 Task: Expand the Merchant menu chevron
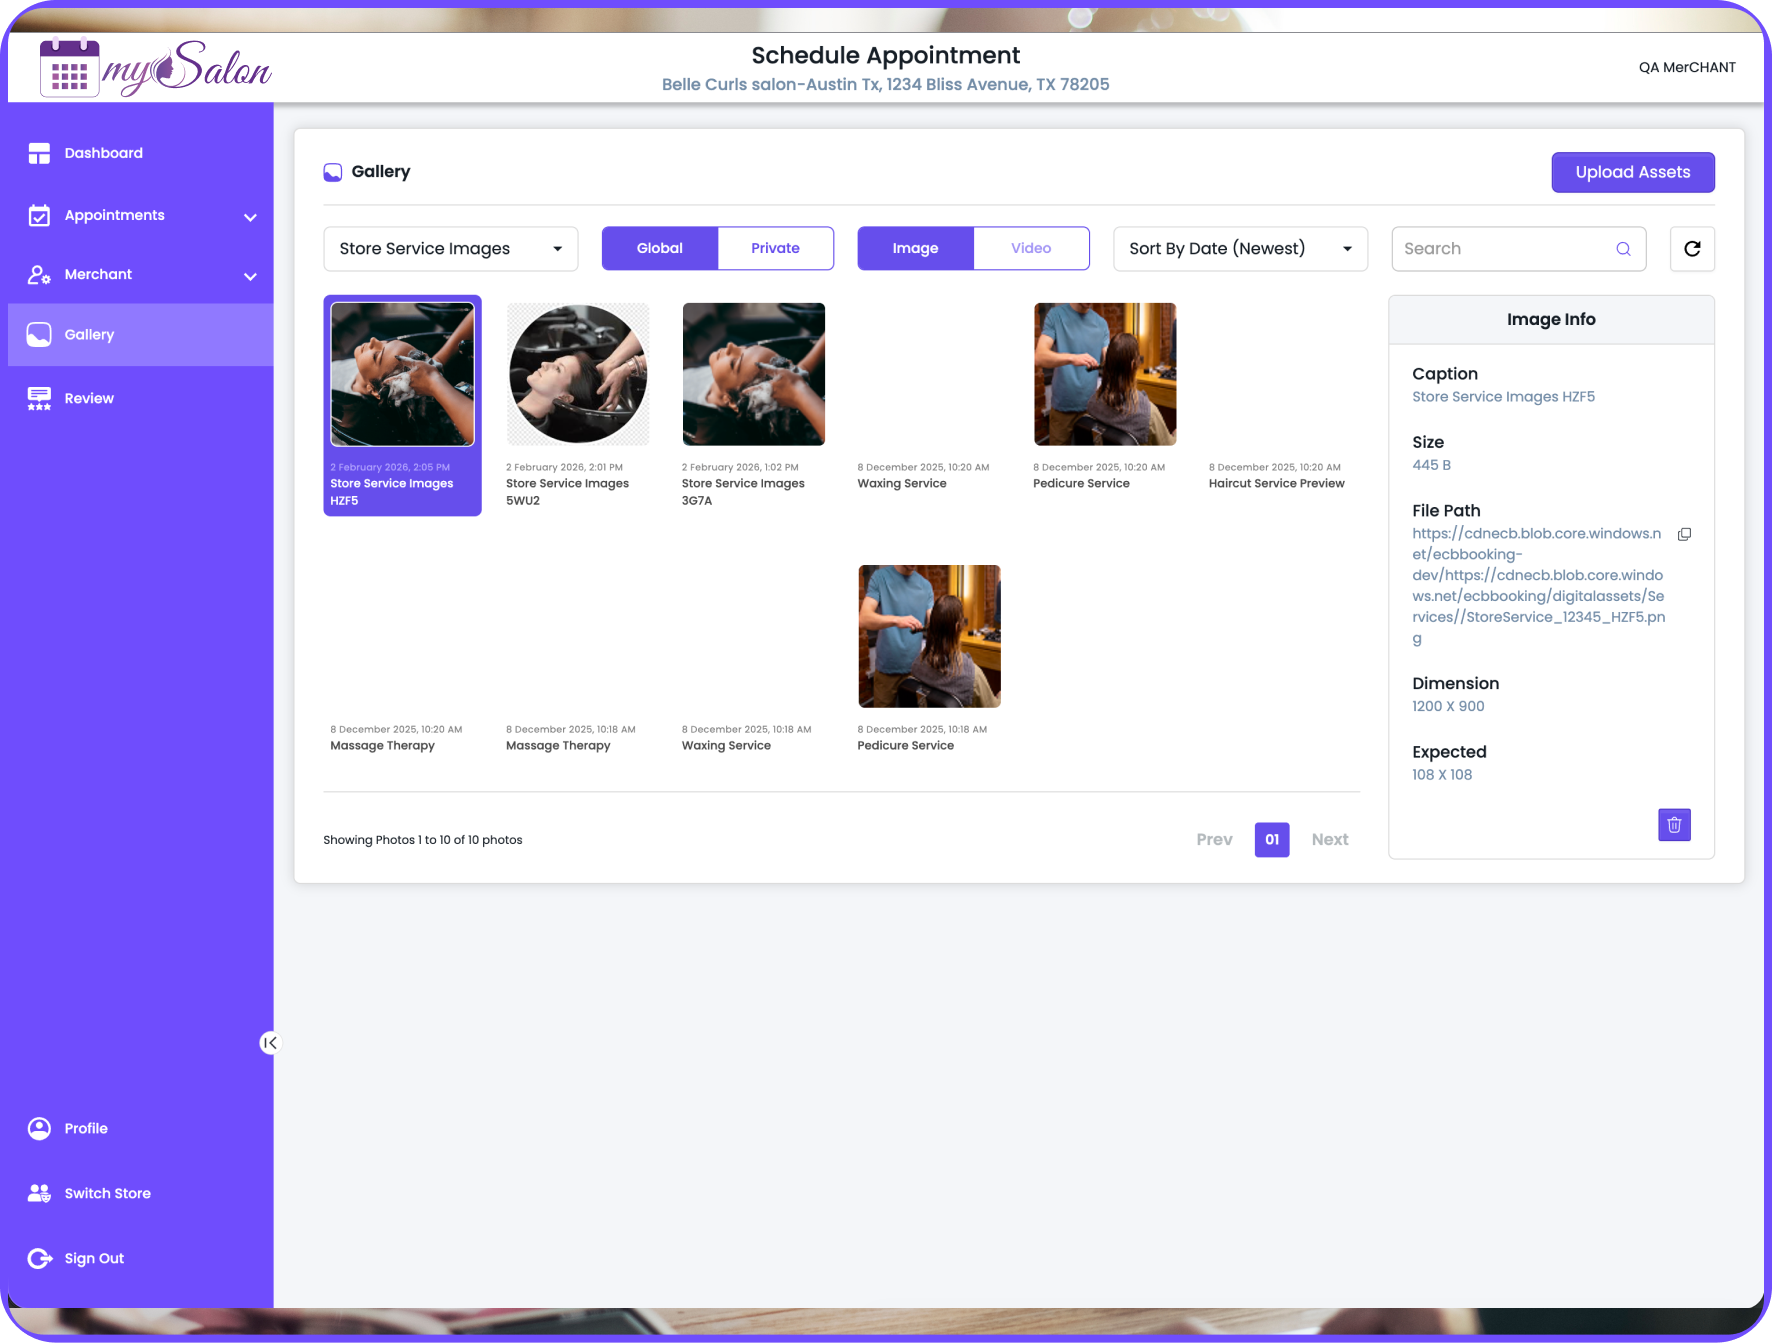pos(250,276)
